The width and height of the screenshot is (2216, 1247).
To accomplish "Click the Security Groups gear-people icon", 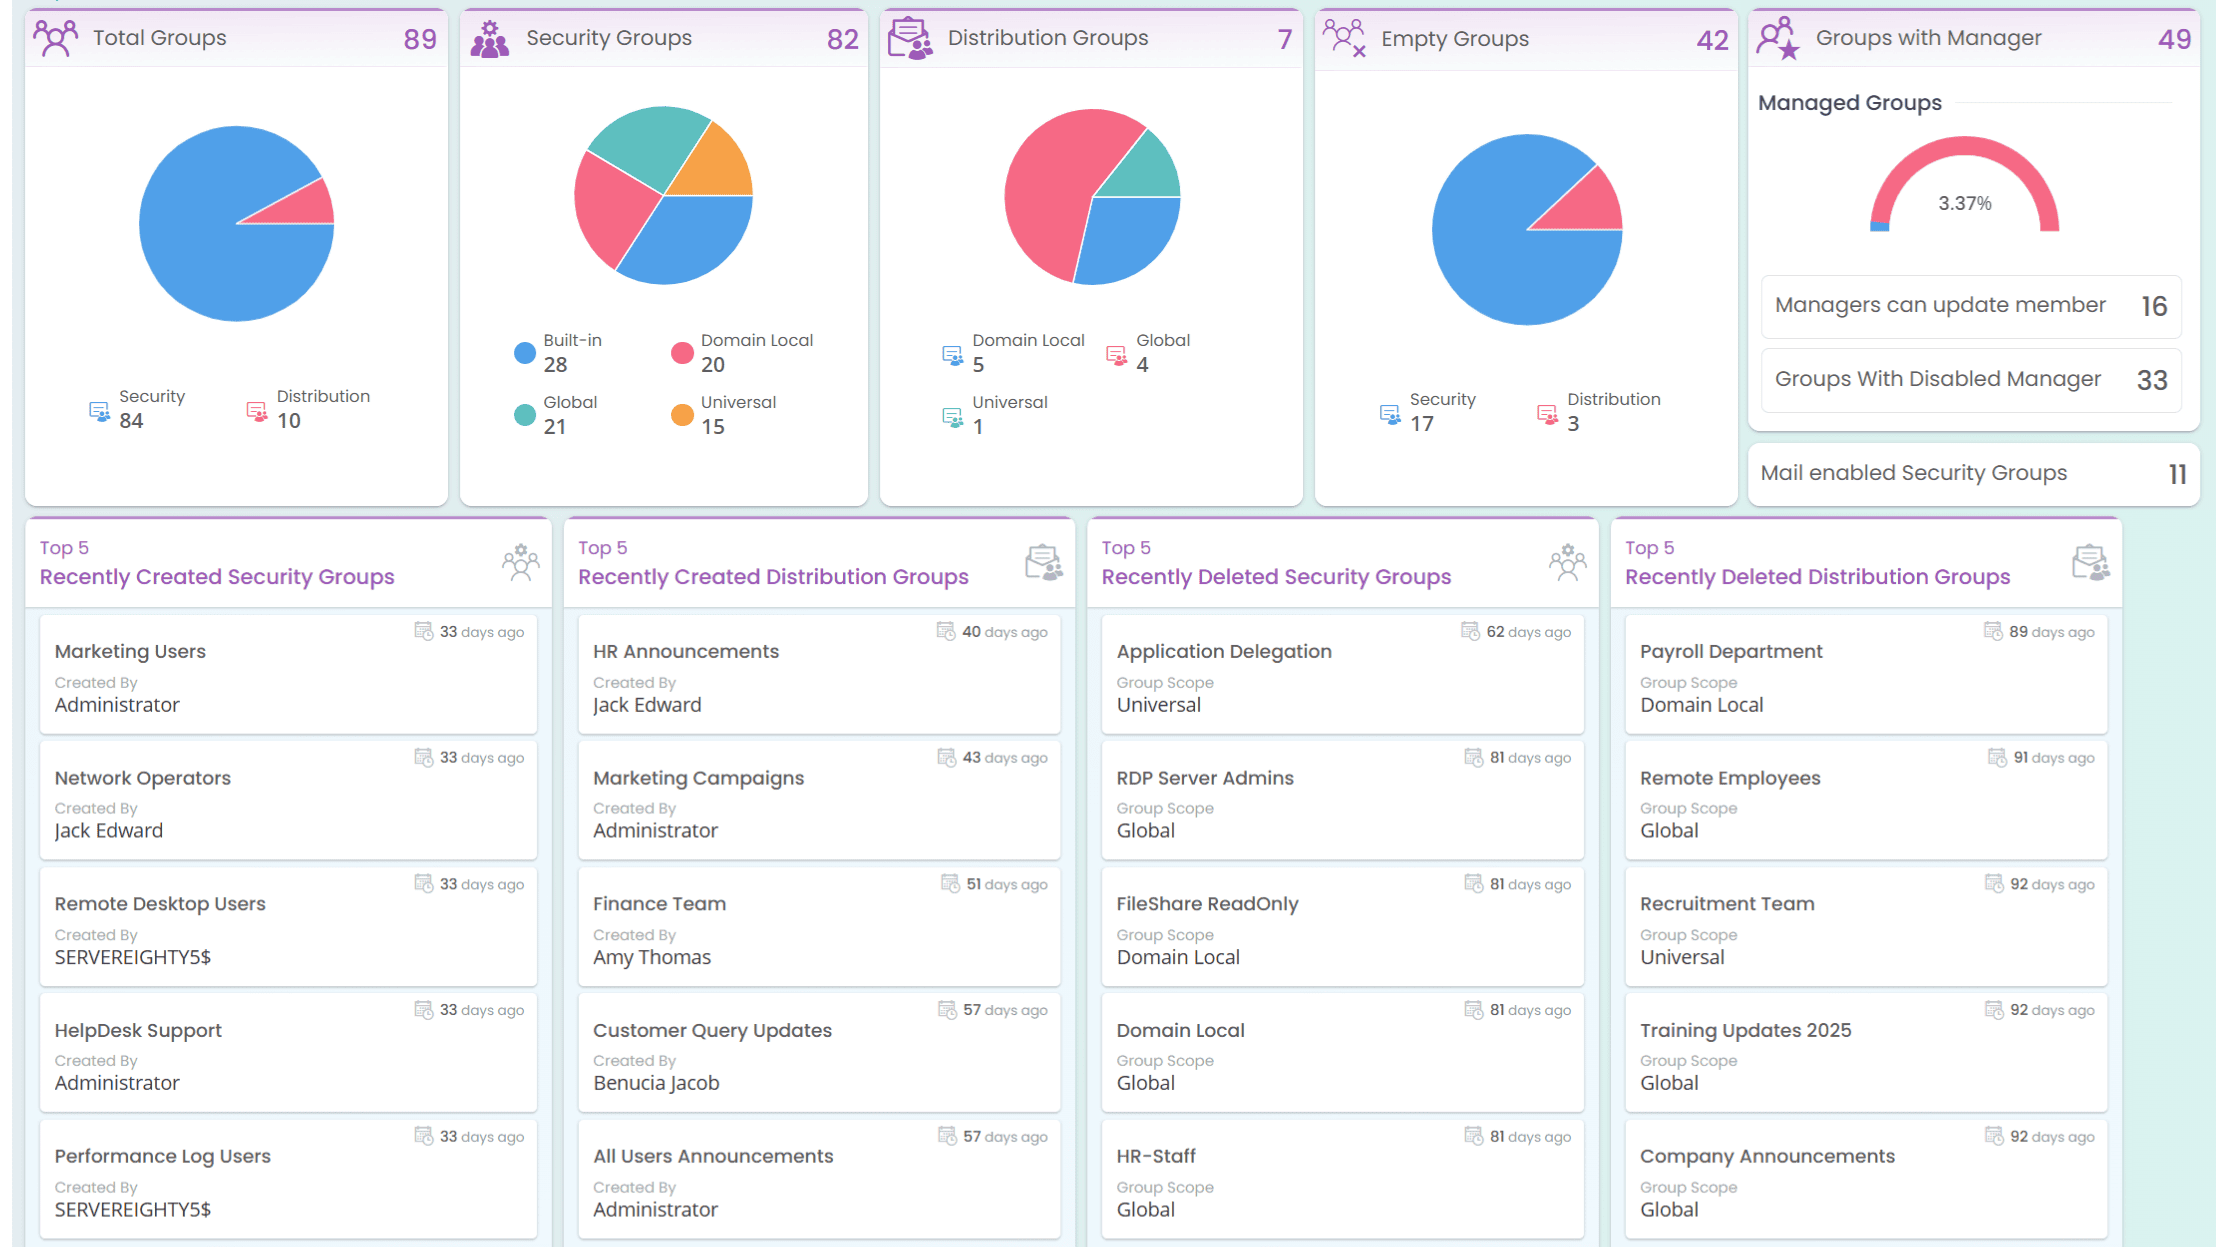I will (x=490, y=39).
